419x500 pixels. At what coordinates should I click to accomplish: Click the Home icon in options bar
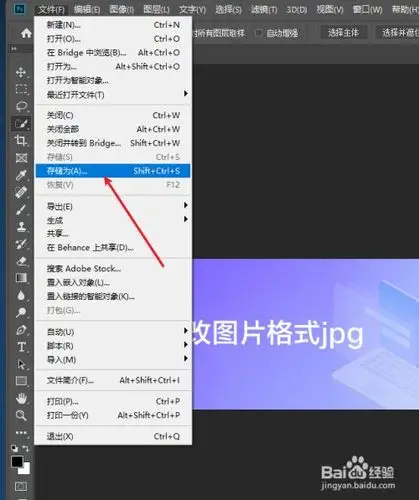point(26,33)
